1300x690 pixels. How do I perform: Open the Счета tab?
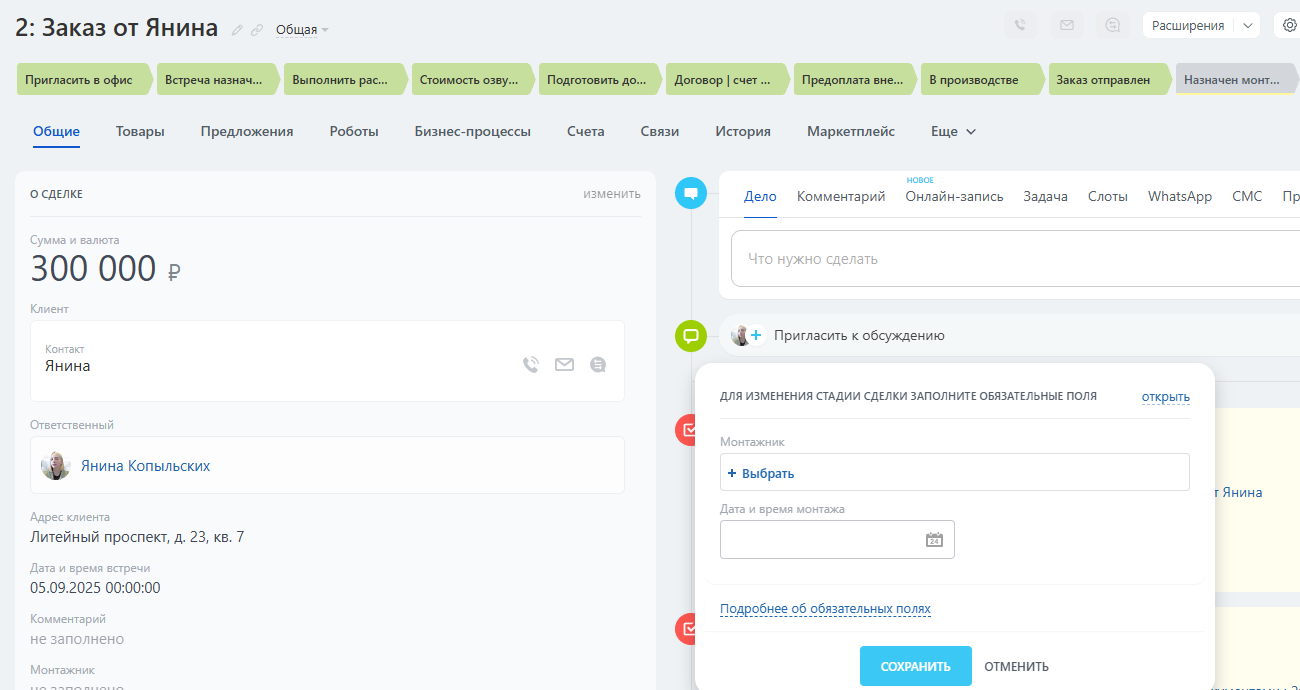(585, 131)
